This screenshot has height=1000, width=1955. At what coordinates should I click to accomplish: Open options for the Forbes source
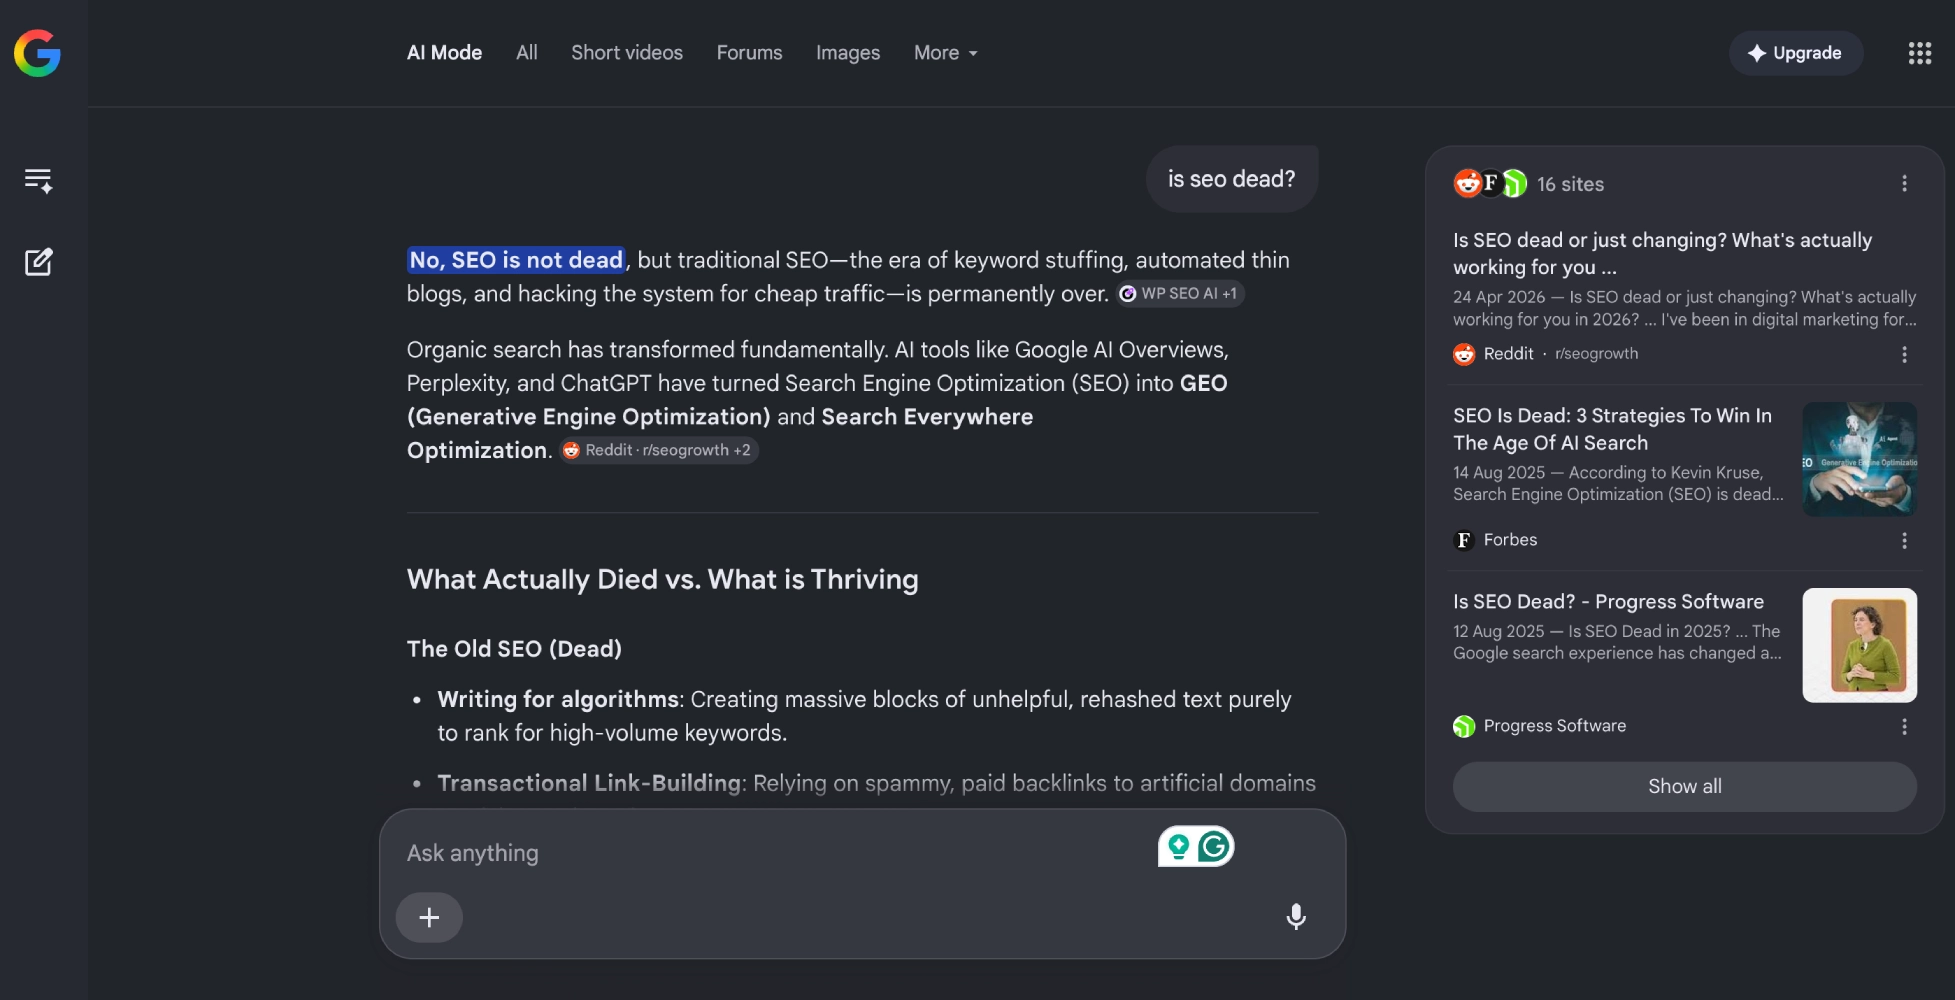point(1904,541)
